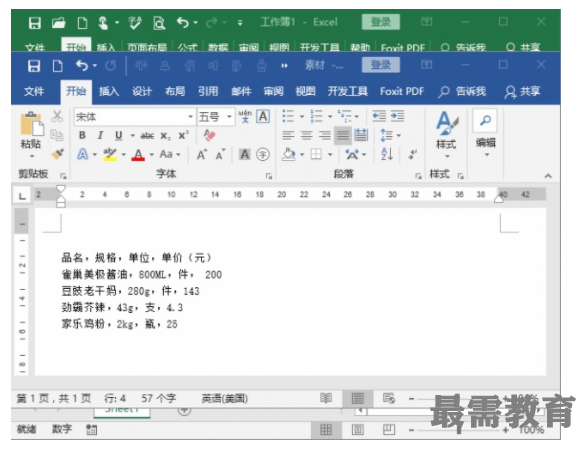Insert enclosed character icon
Image resolution: width=582 pixels, height=451 pixels.
(x=263, y=154)
